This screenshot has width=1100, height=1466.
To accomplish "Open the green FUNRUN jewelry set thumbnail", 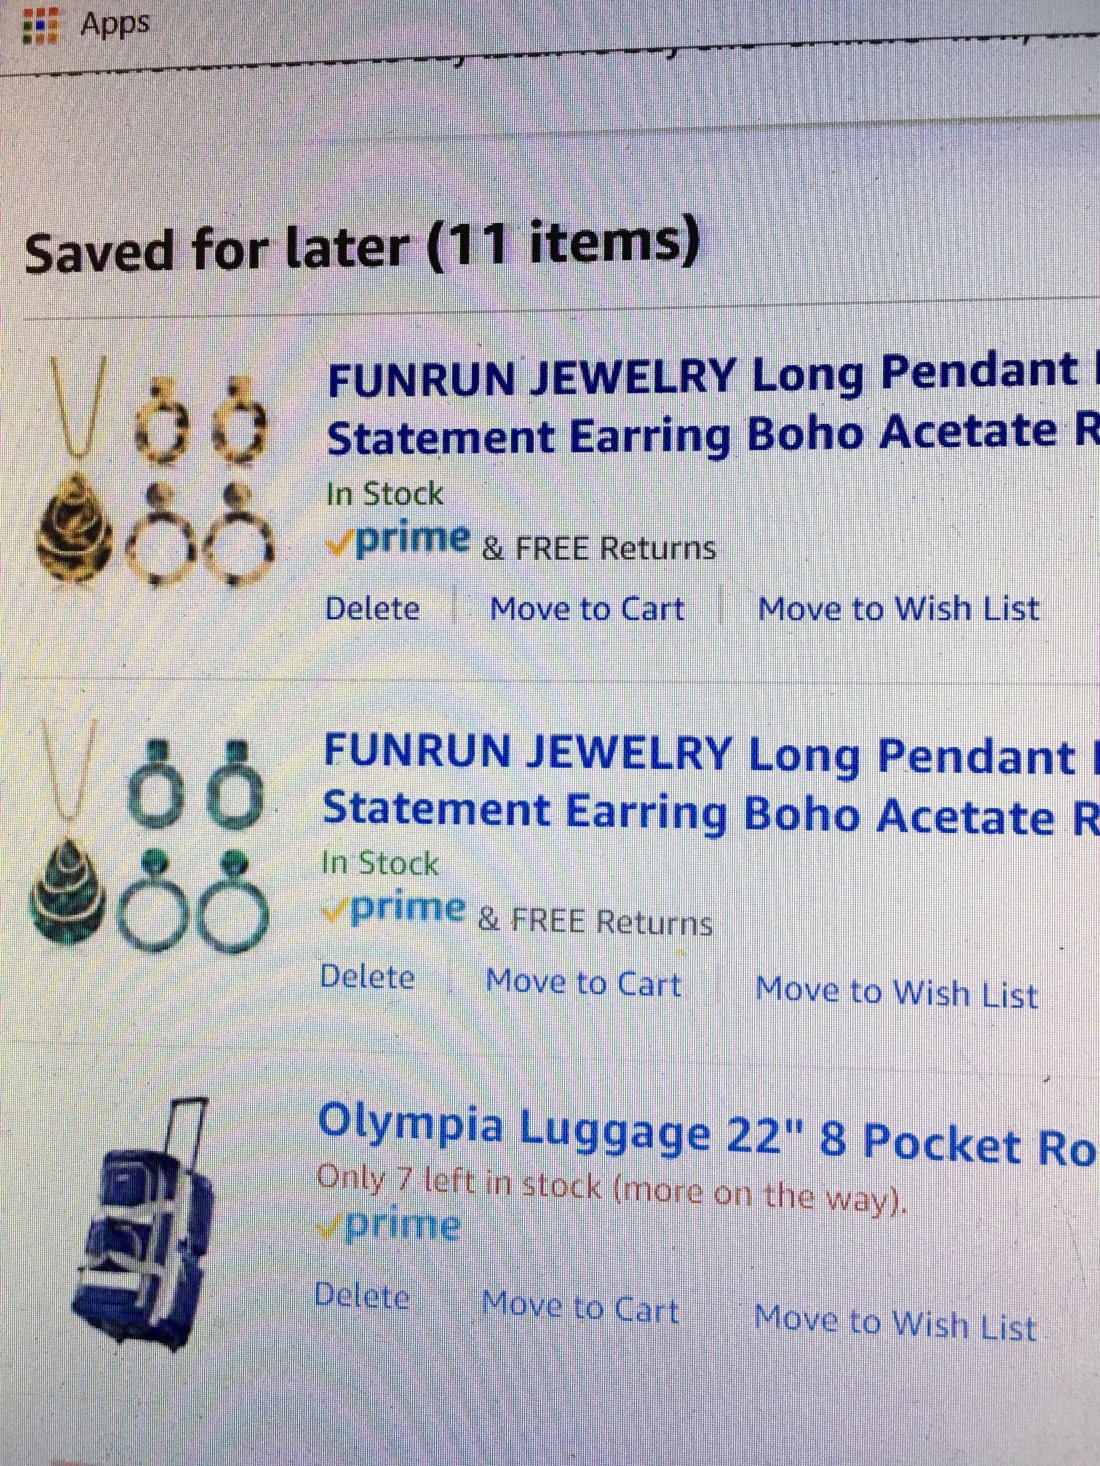I will pyautogui.click(x=150, y=837).
